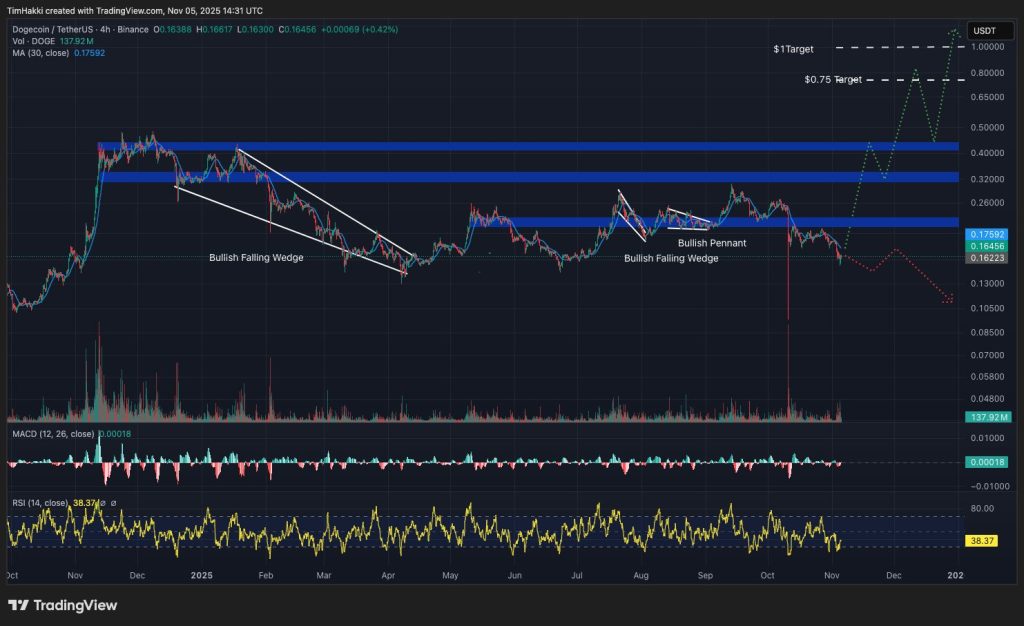Screen dimensions: 1024x626
Task: Select the MACD (12, 26, close) indicator label
Action: tap(50, 434)
